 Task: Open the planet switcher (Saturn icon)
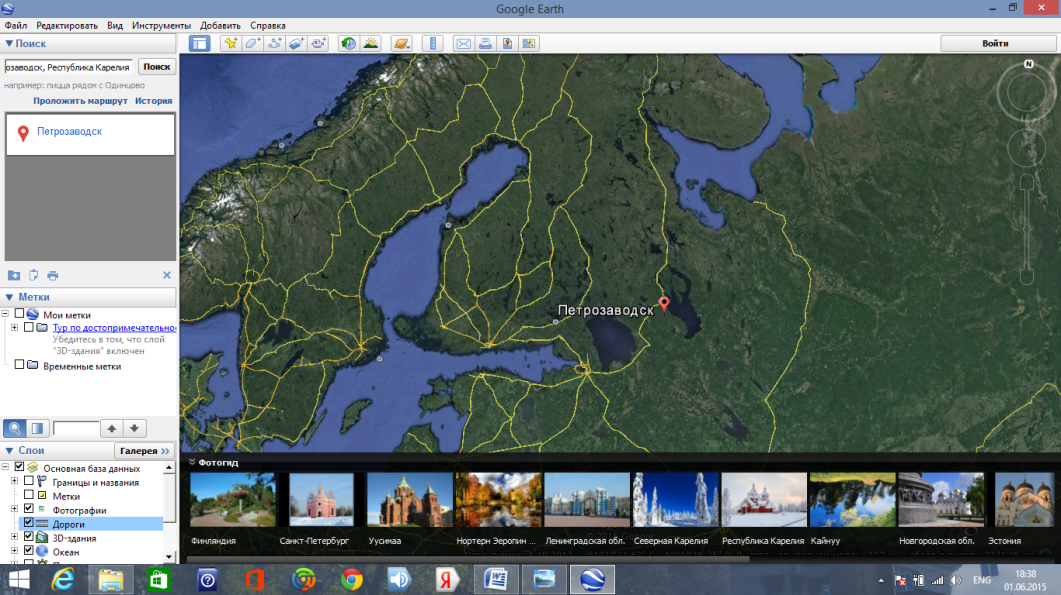click(x=401, y=43)
